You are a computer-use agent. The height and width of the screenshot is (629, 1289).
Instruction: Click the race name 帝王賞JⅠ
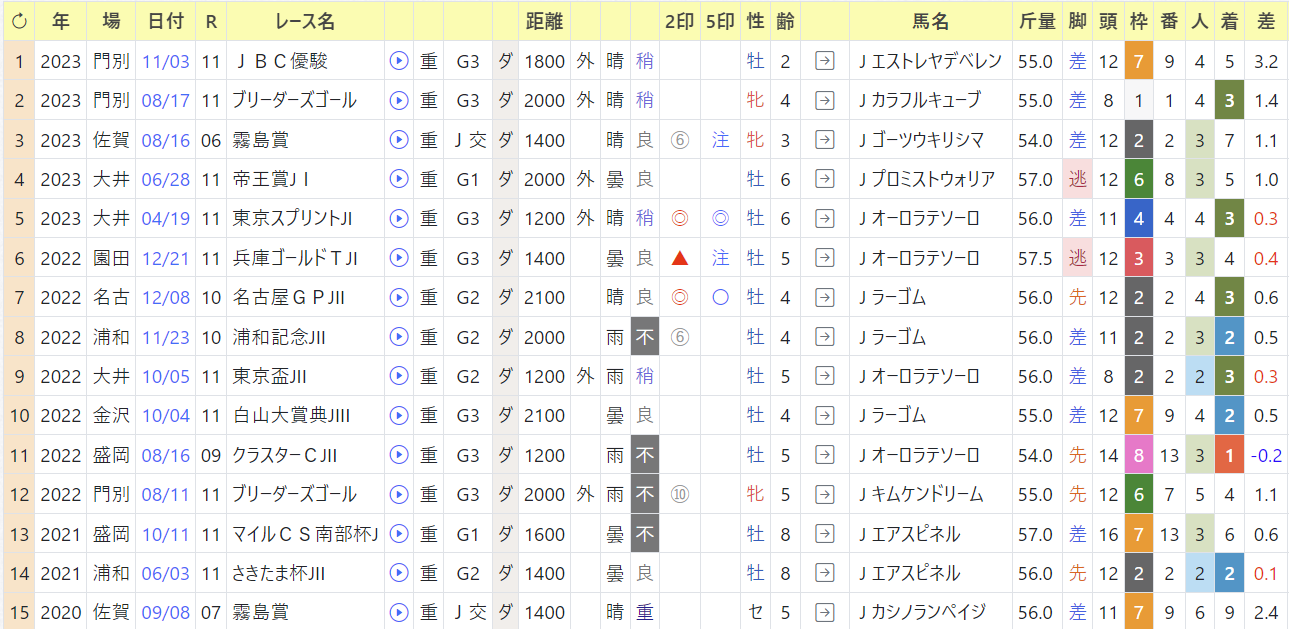(x=270, y=179)
